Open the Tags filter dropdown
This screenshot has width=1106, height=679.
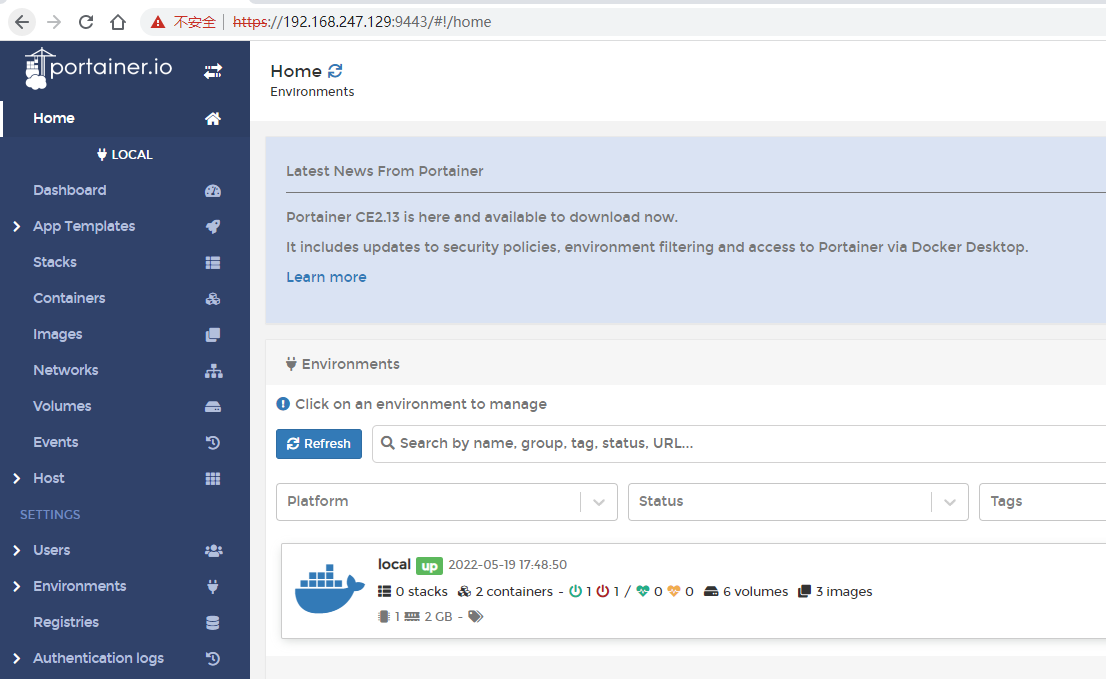click(x=1040, y=502)
